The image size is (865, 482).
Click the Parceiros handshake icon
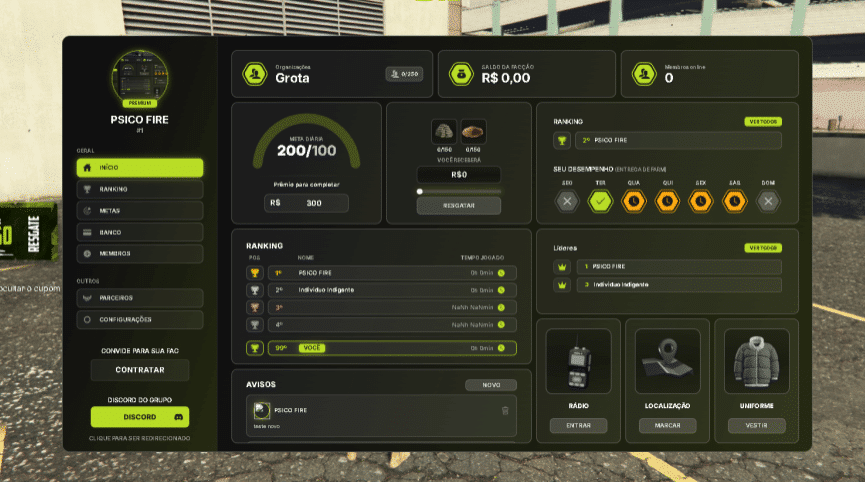coord(87,298)
